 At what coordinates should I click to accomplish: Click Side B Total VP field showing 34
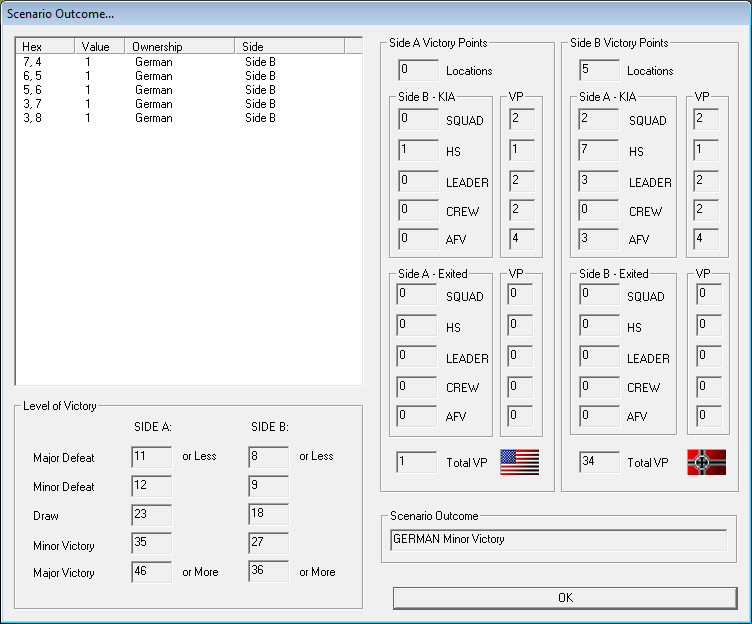(x=599, y=462)
